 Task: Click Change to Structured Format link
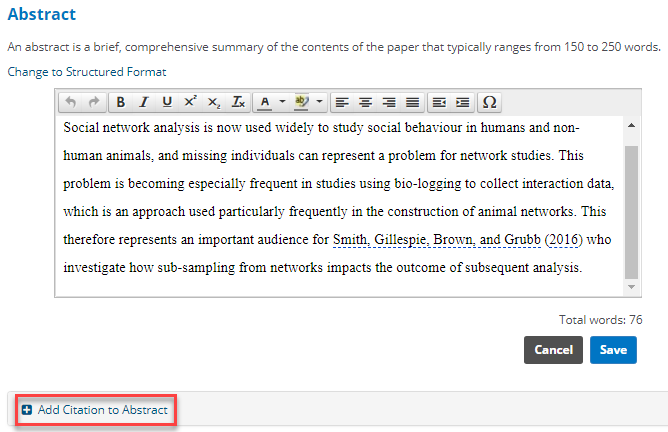point(87,72)
